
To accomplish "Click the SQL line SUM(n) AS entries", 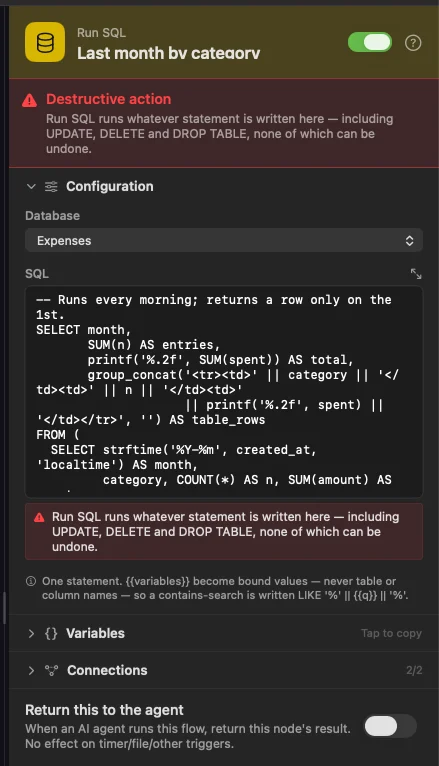I will (x=154, y=345).
